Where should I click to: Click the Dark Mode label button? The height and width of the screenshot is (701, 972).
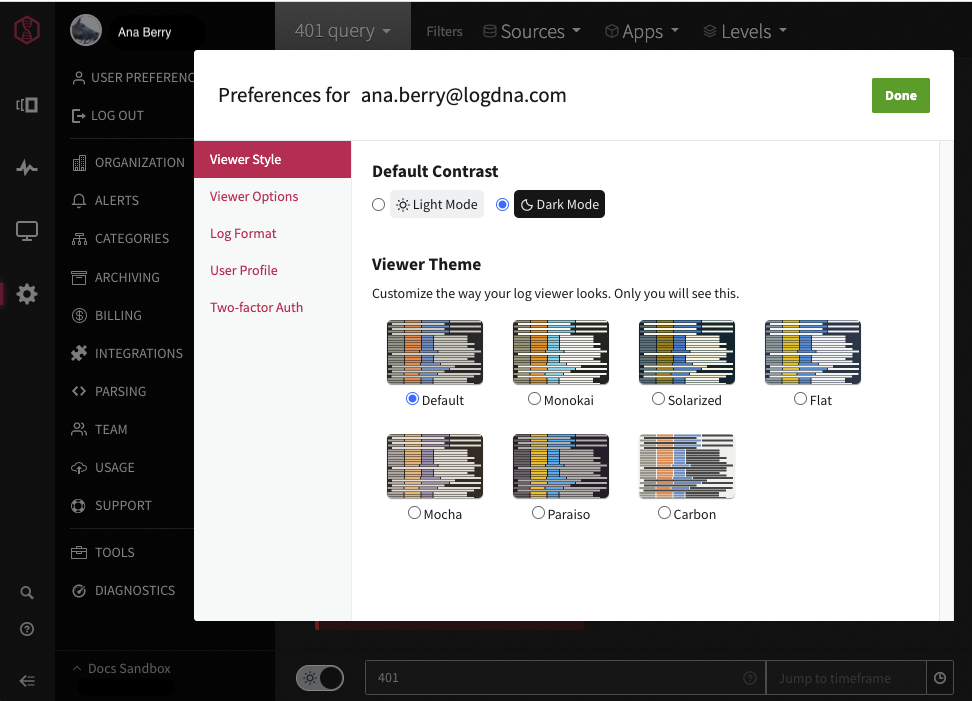(x=559, y=205)
